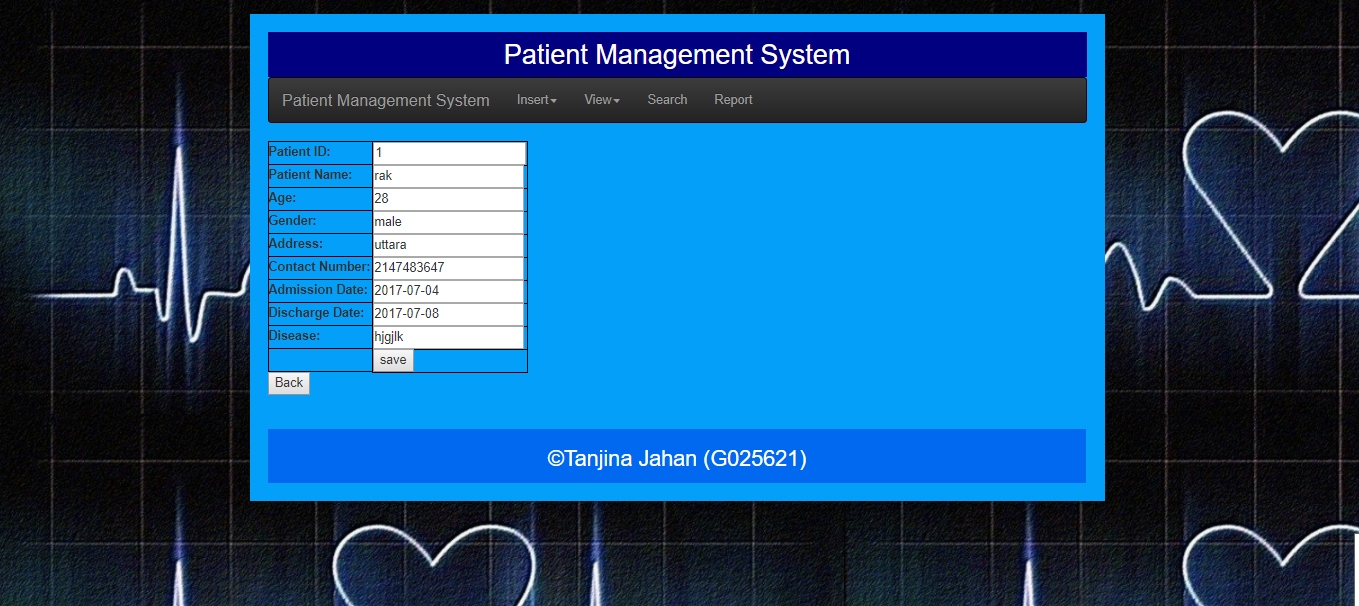This screenshot has width=1359, height=606.
Task: Select the Contact Number field
Action: (x=448, y=268)
